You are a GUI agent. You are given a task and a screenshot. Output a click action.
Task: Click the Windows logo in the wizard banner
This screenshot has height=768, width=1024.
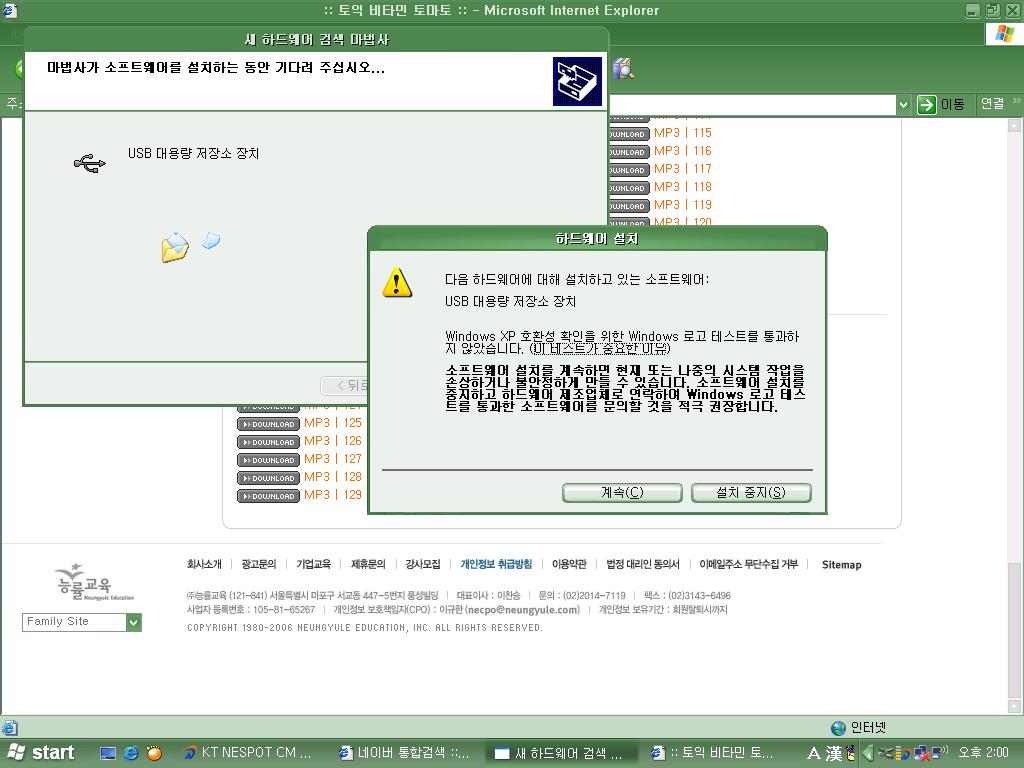coord(578,81)
